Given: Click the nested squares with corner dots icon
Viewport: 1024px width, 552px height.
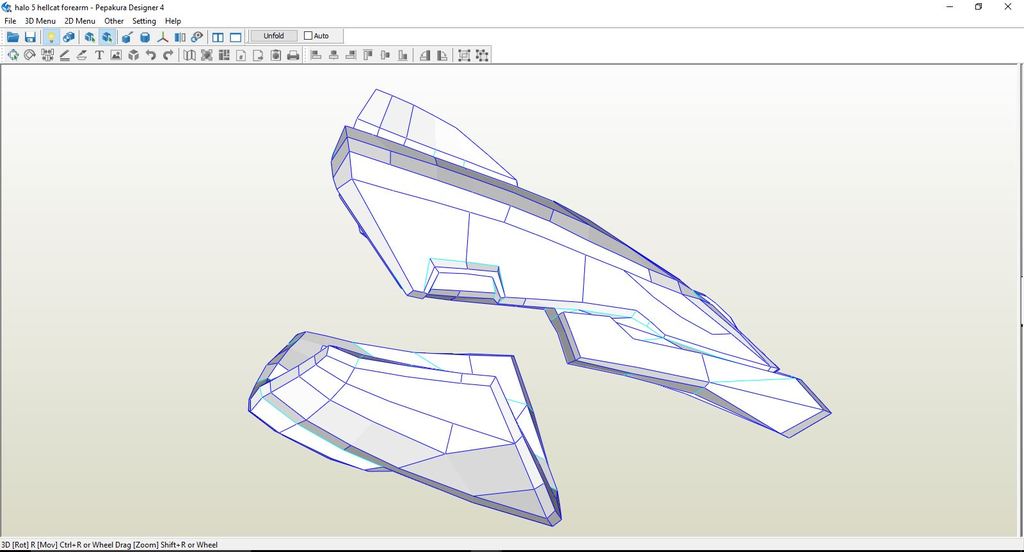Looking at the screenshot, I should pos(464,56).
